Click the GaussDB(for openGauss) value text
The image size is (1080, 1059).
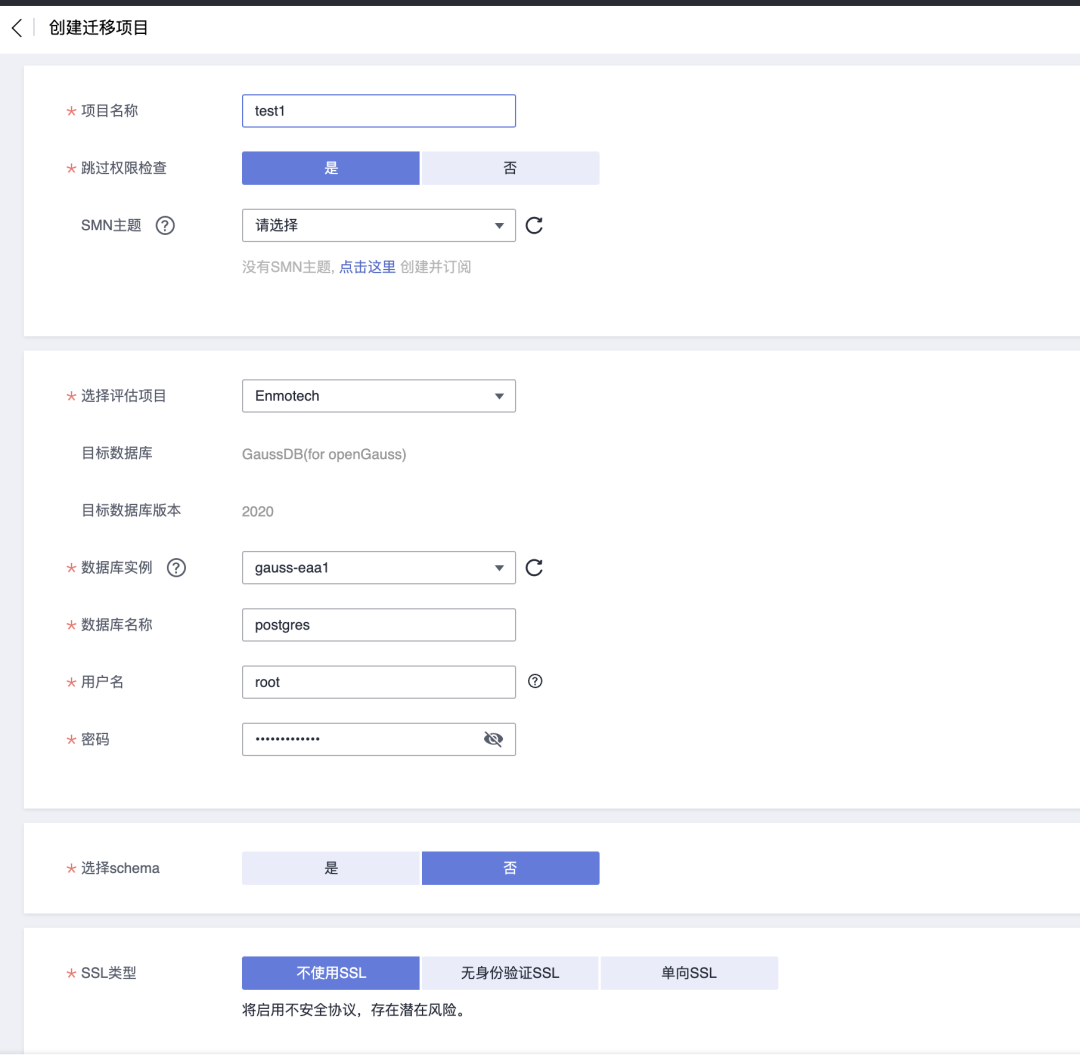click(324, 454)
